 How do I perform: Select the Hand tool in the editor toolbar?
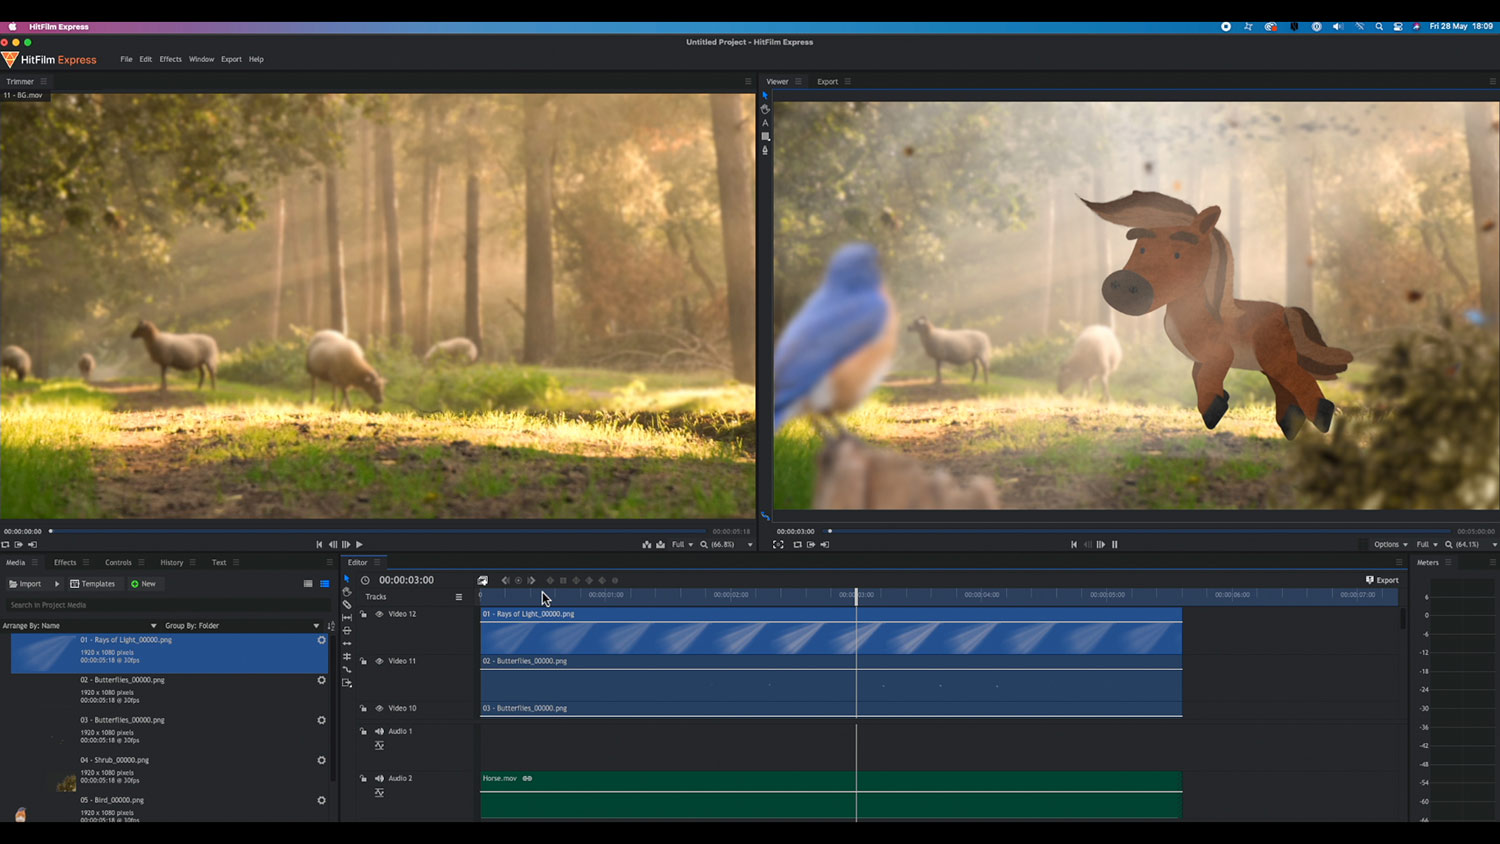[347, 592]
